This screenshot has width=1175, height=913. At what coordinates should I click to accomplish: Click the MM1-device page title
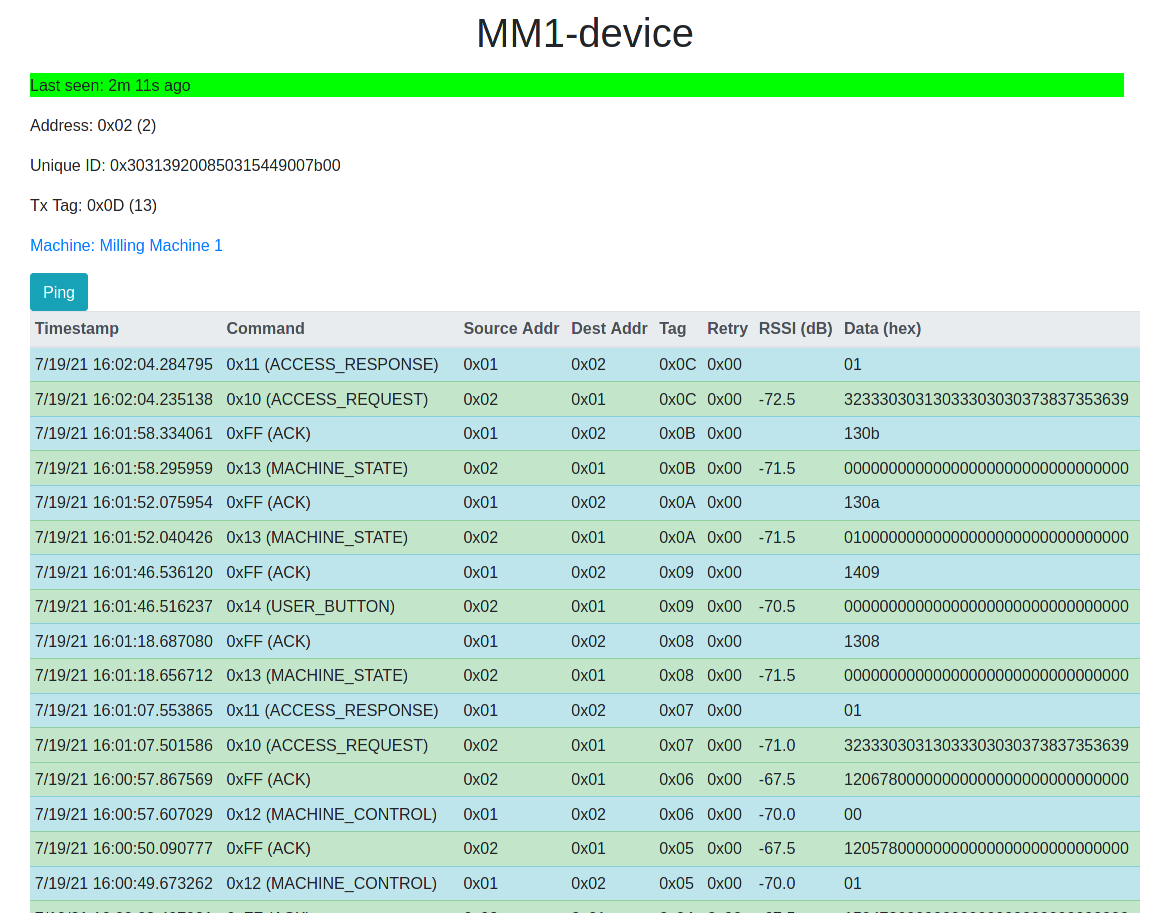584,33
